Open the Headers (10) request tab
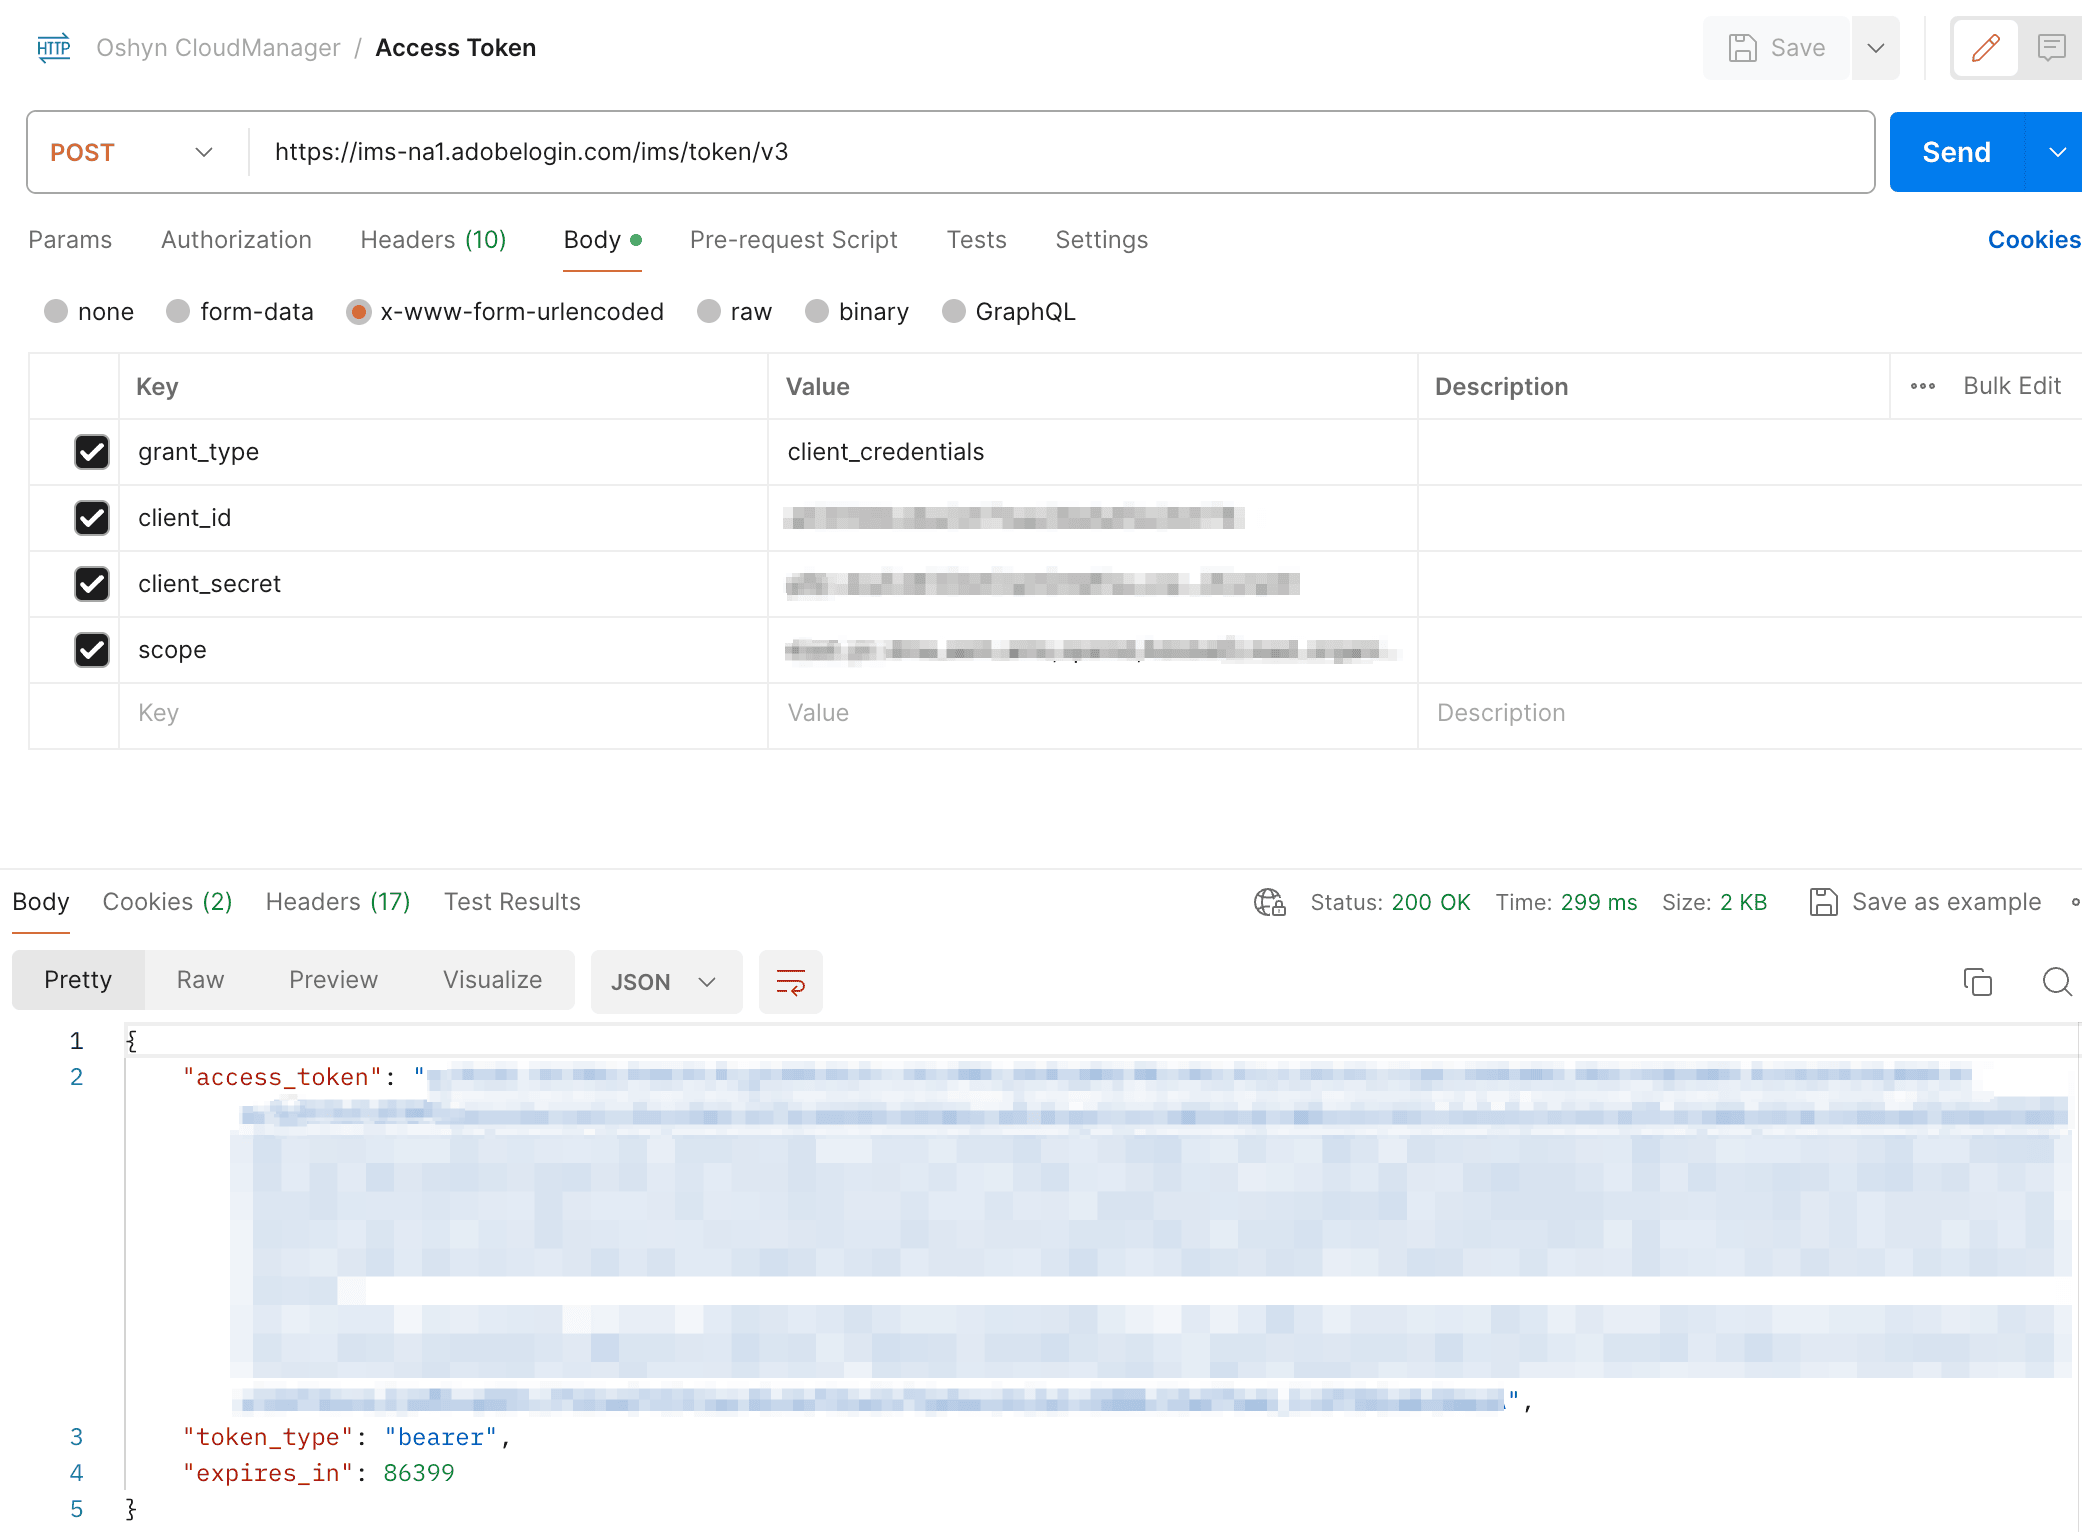 point(433,240)
